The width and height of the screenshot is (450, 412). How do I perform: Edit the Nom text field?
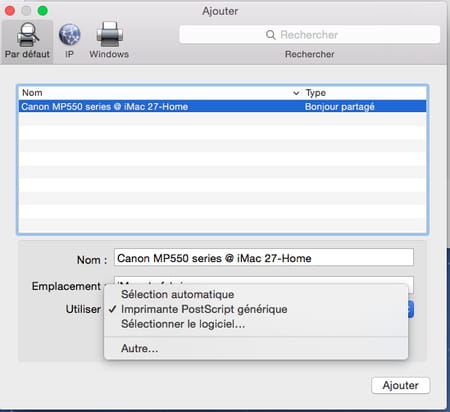pyautogui.click(x=264, y=257)
